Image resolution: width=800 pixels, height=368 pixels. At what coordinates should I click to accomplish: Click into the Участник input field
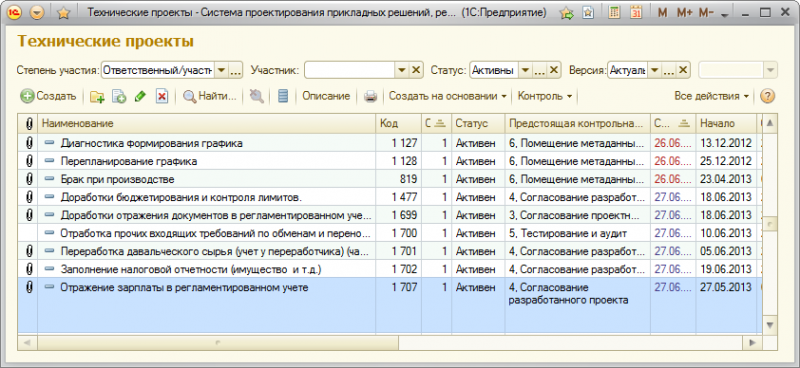click(349, 70)
